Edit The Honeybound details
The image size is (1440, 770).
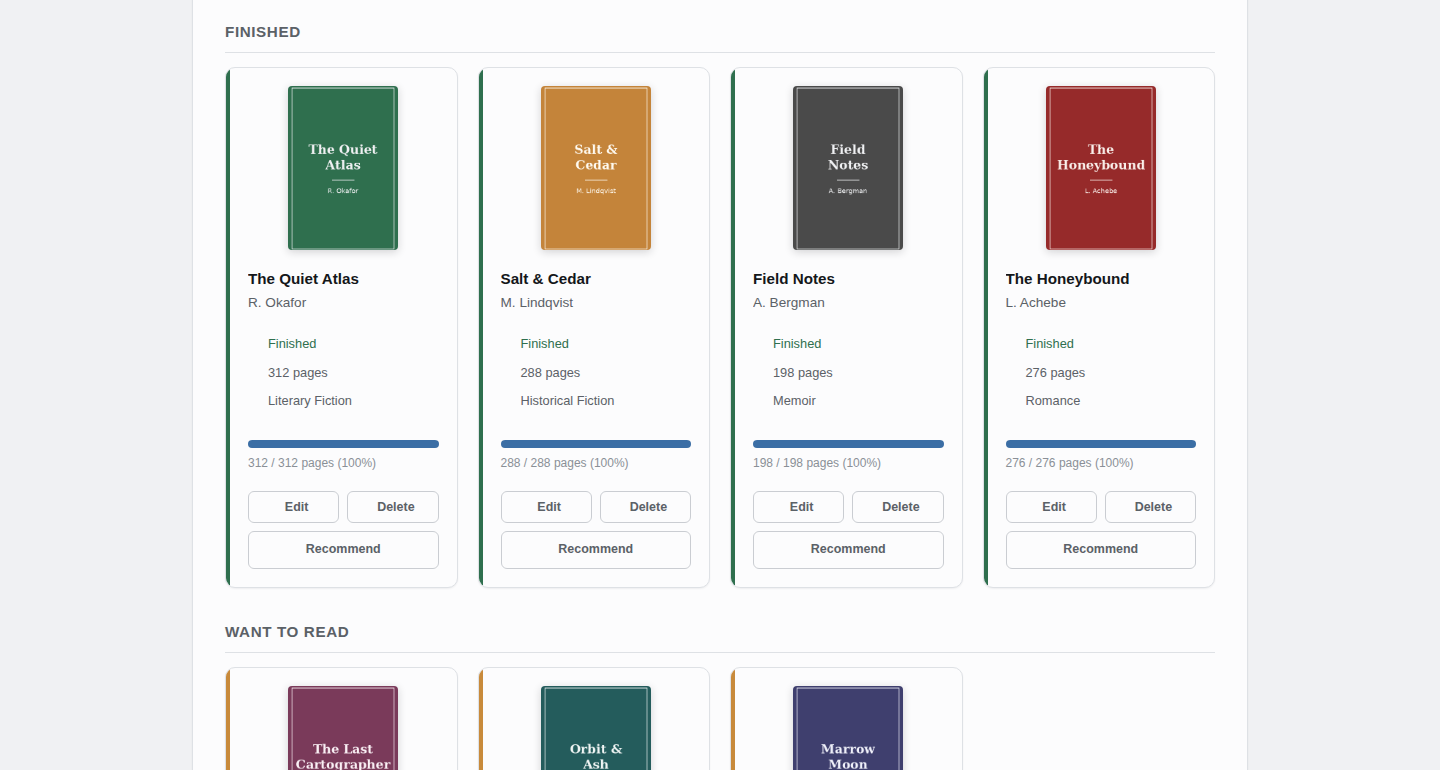(1051, 507)
